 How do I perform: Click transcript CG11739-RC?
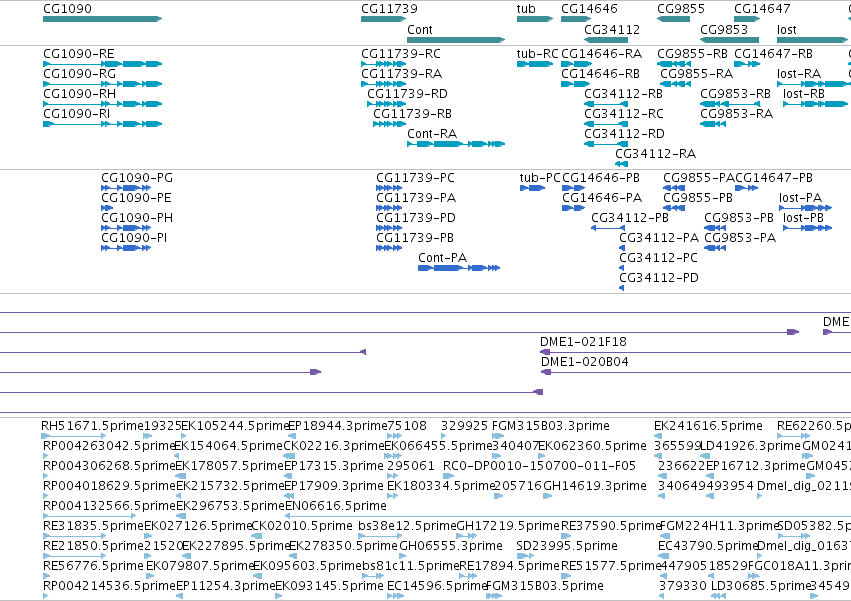pos(383,64)
